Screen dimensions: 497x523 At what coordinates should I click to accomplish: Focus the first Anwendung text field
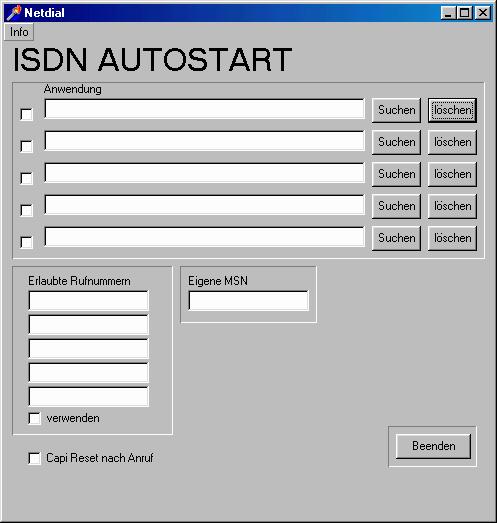click(x=204, y=109)
